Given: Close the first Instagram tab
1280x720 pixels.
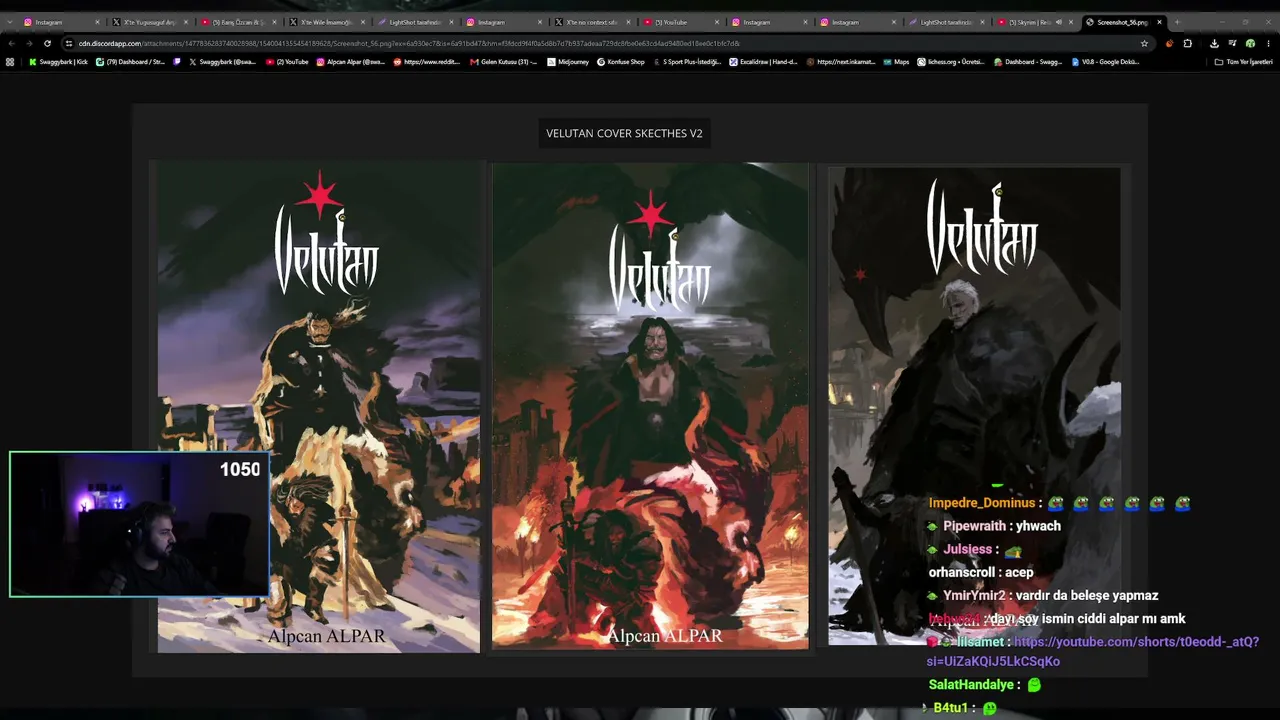Looking at the screenshot, I should coord(97,22).
